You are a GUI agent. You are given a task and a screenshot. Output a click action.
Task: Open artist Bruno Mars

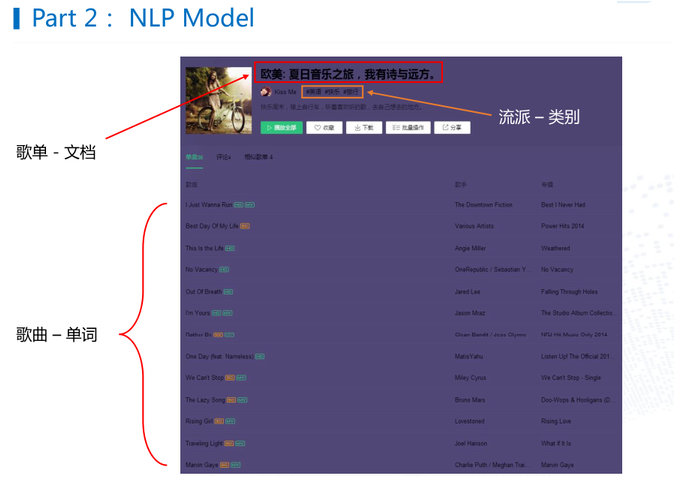point(470,400)
